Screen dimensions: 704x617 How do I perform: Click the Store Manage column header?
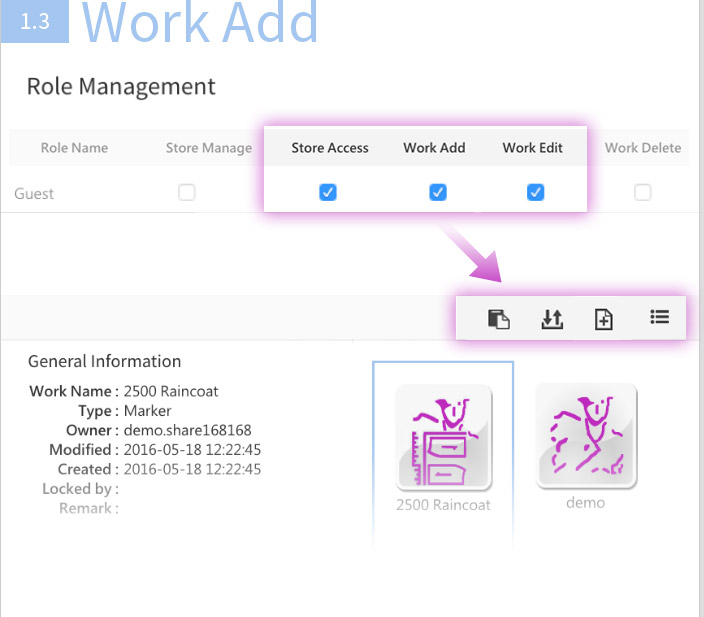coord(209,148)
